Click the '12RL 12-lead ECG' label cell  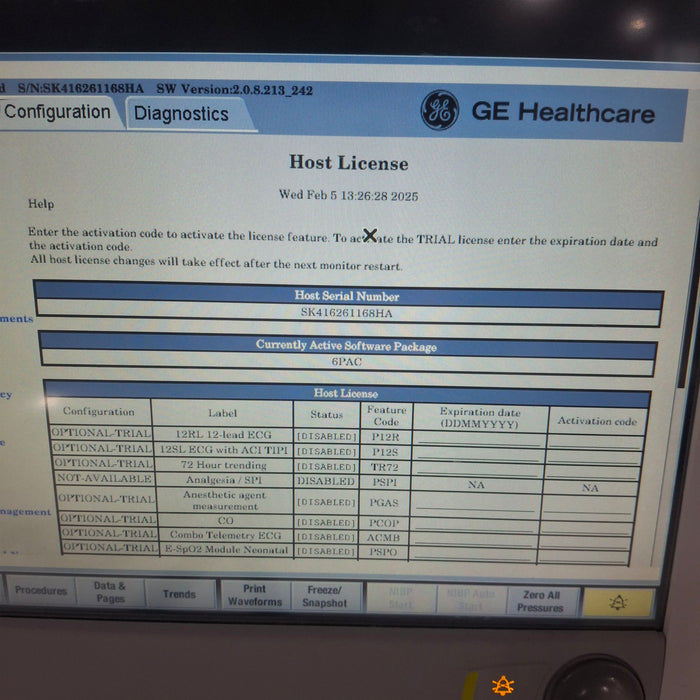[x=223, y=434]
